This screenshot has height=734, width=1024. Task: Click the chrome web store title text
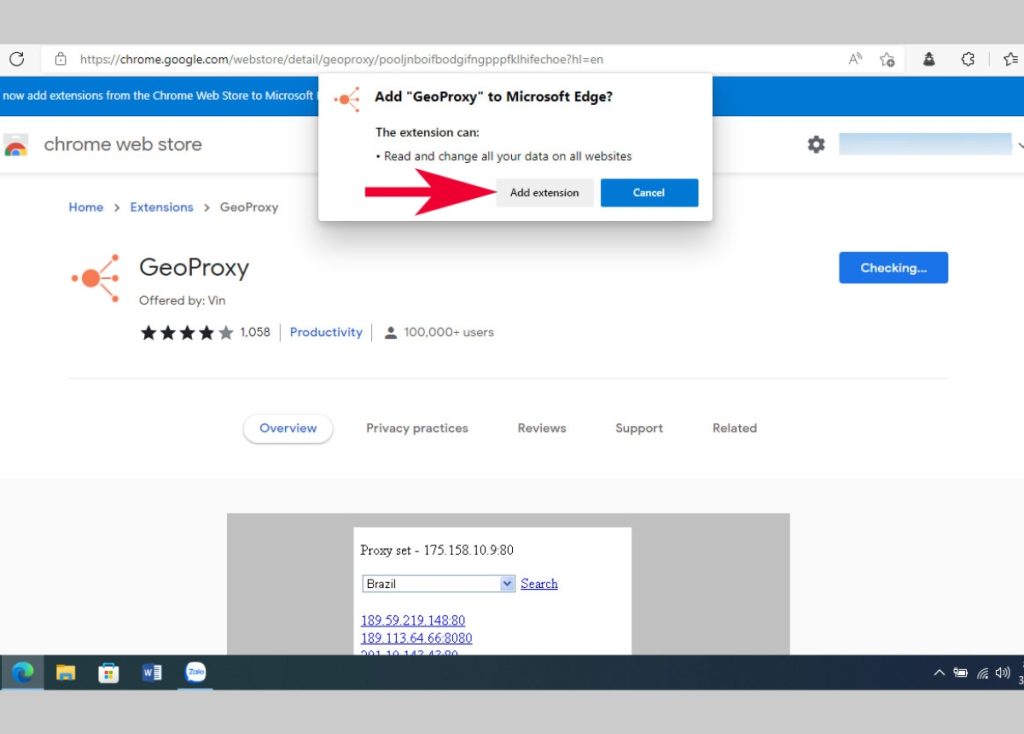click(x=123, y=144)
